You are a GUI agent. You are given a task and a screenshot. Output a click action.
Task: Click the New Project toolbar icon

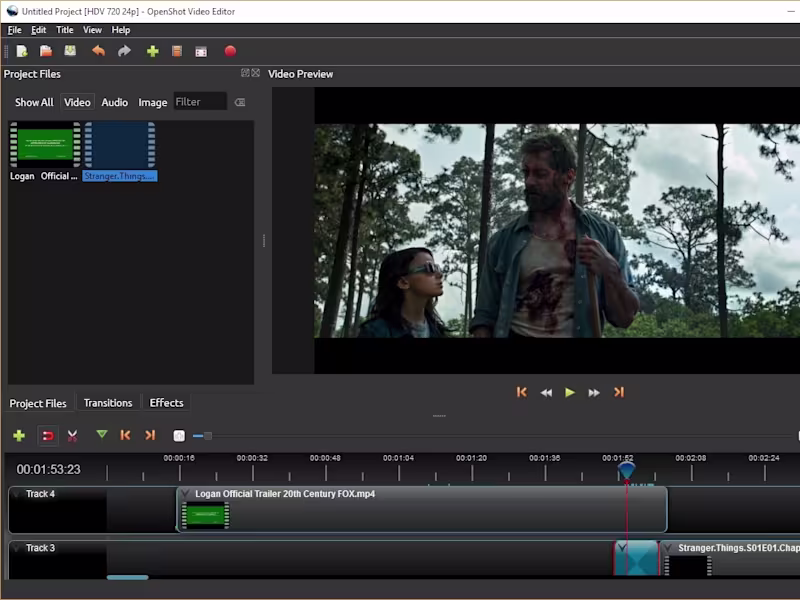pyautogui.click(x=22, y=51)
